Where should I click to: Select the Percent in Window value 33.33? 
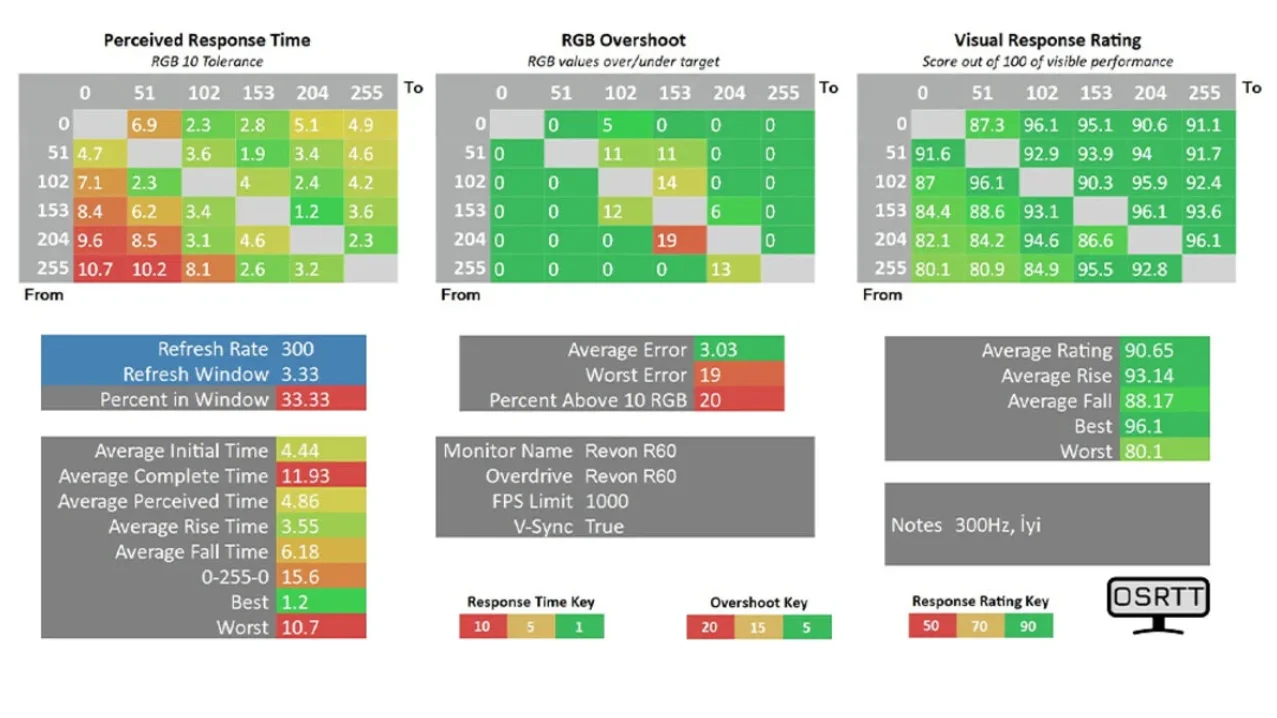[322, 399]
